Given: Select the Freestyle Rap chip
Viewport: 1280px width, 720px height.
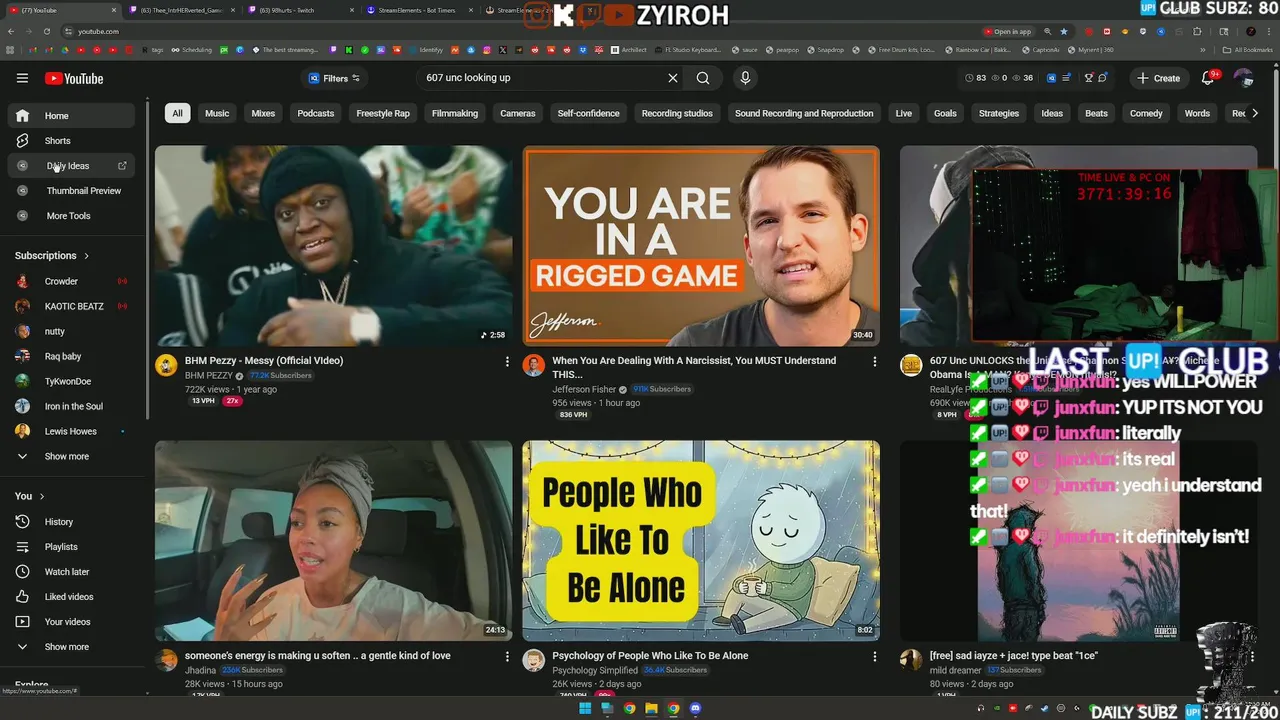Looking at the screenshot, I should pos(383,113).
